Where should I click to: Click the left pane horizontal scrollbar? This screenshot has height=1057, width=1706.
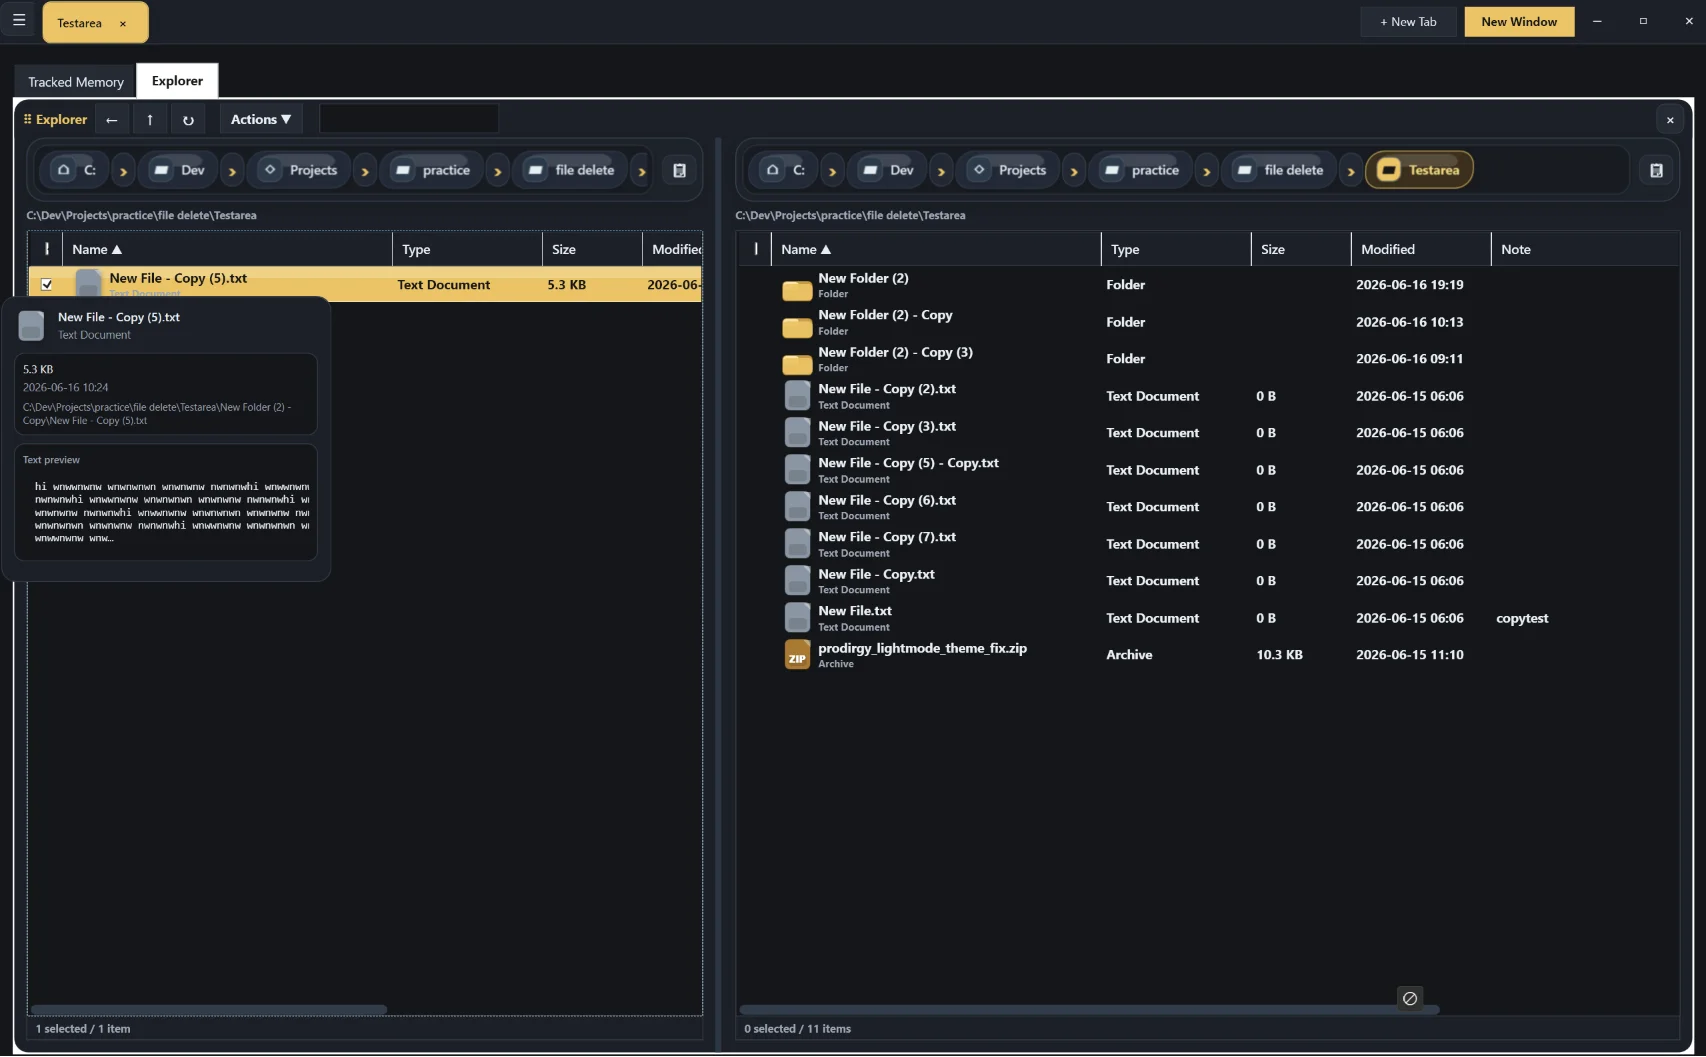pyautogui.click(x=209, y=1010)
